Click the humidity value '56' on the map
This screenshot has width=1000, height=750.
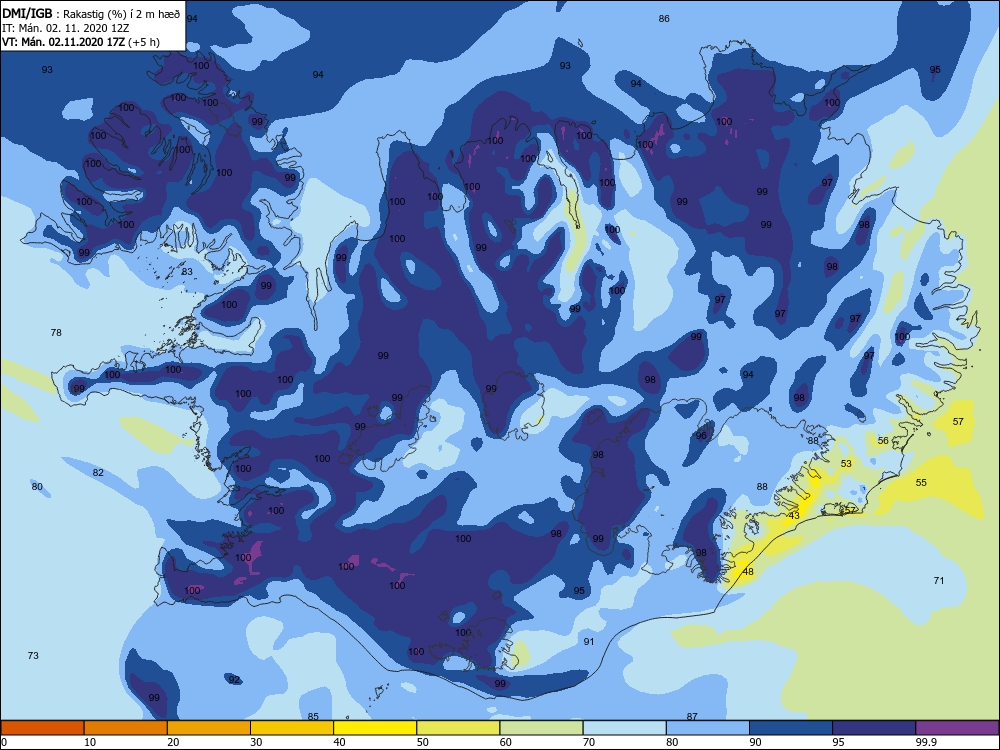coord(883,441)
